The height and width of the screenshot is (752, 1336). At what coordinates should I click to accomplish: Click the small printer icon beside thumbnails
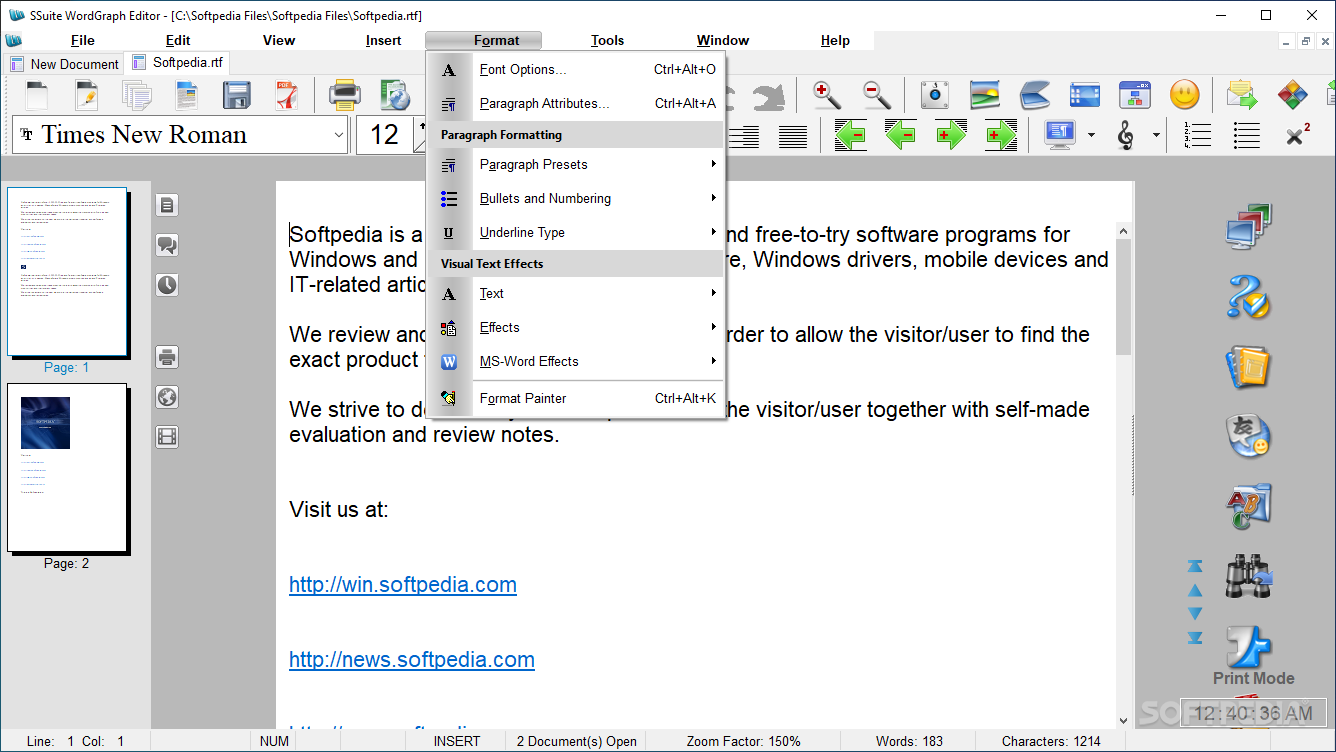(x=167, y=357)
